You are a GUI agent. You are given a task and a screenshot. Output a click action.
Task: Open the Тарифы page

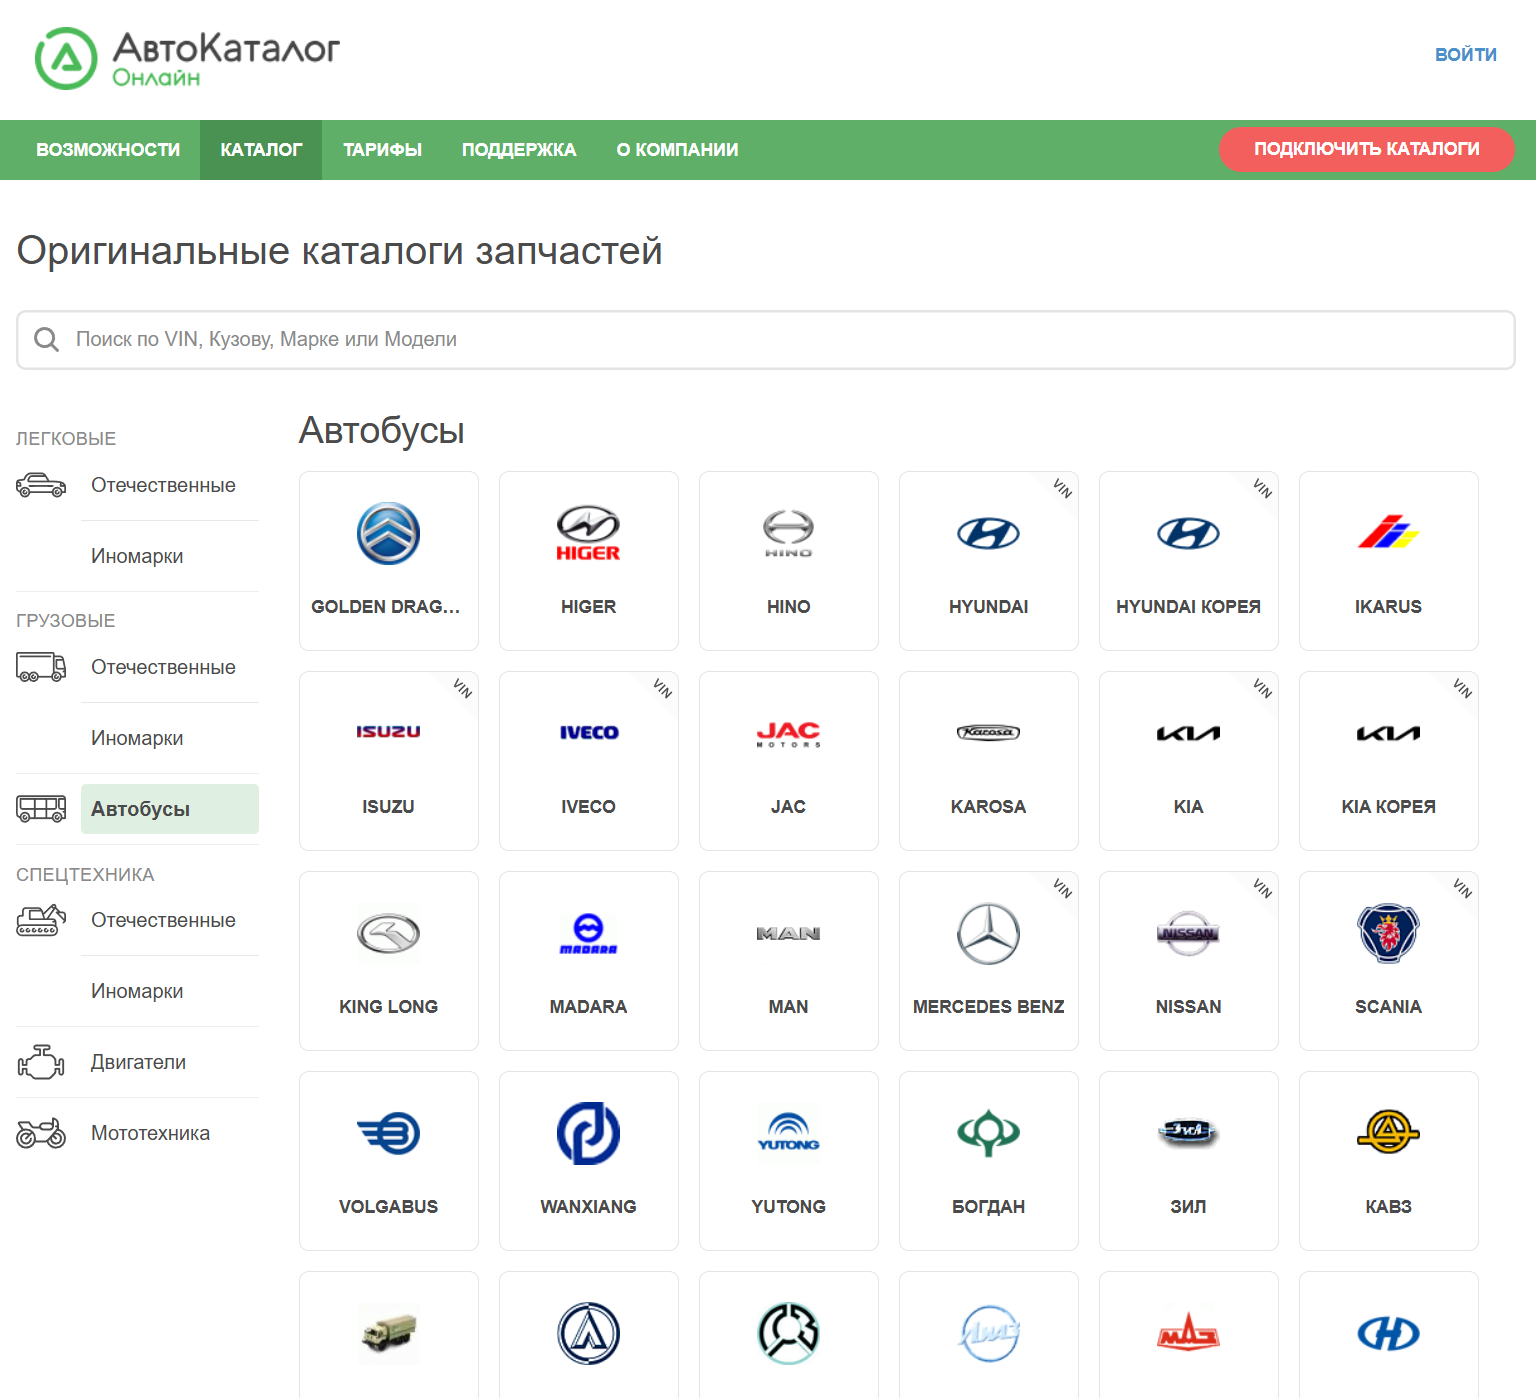(382, 150)
